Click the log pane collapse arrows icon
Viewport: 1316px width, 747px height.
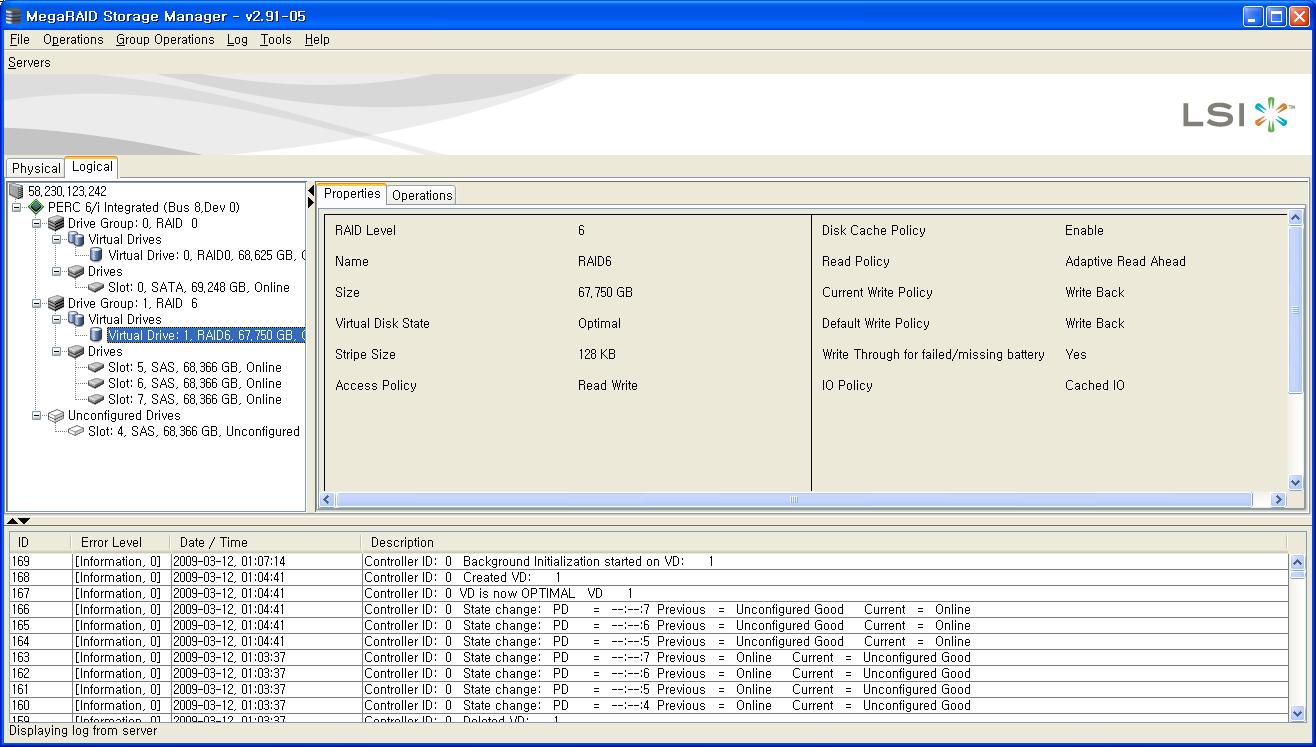(x=18, y=521)
